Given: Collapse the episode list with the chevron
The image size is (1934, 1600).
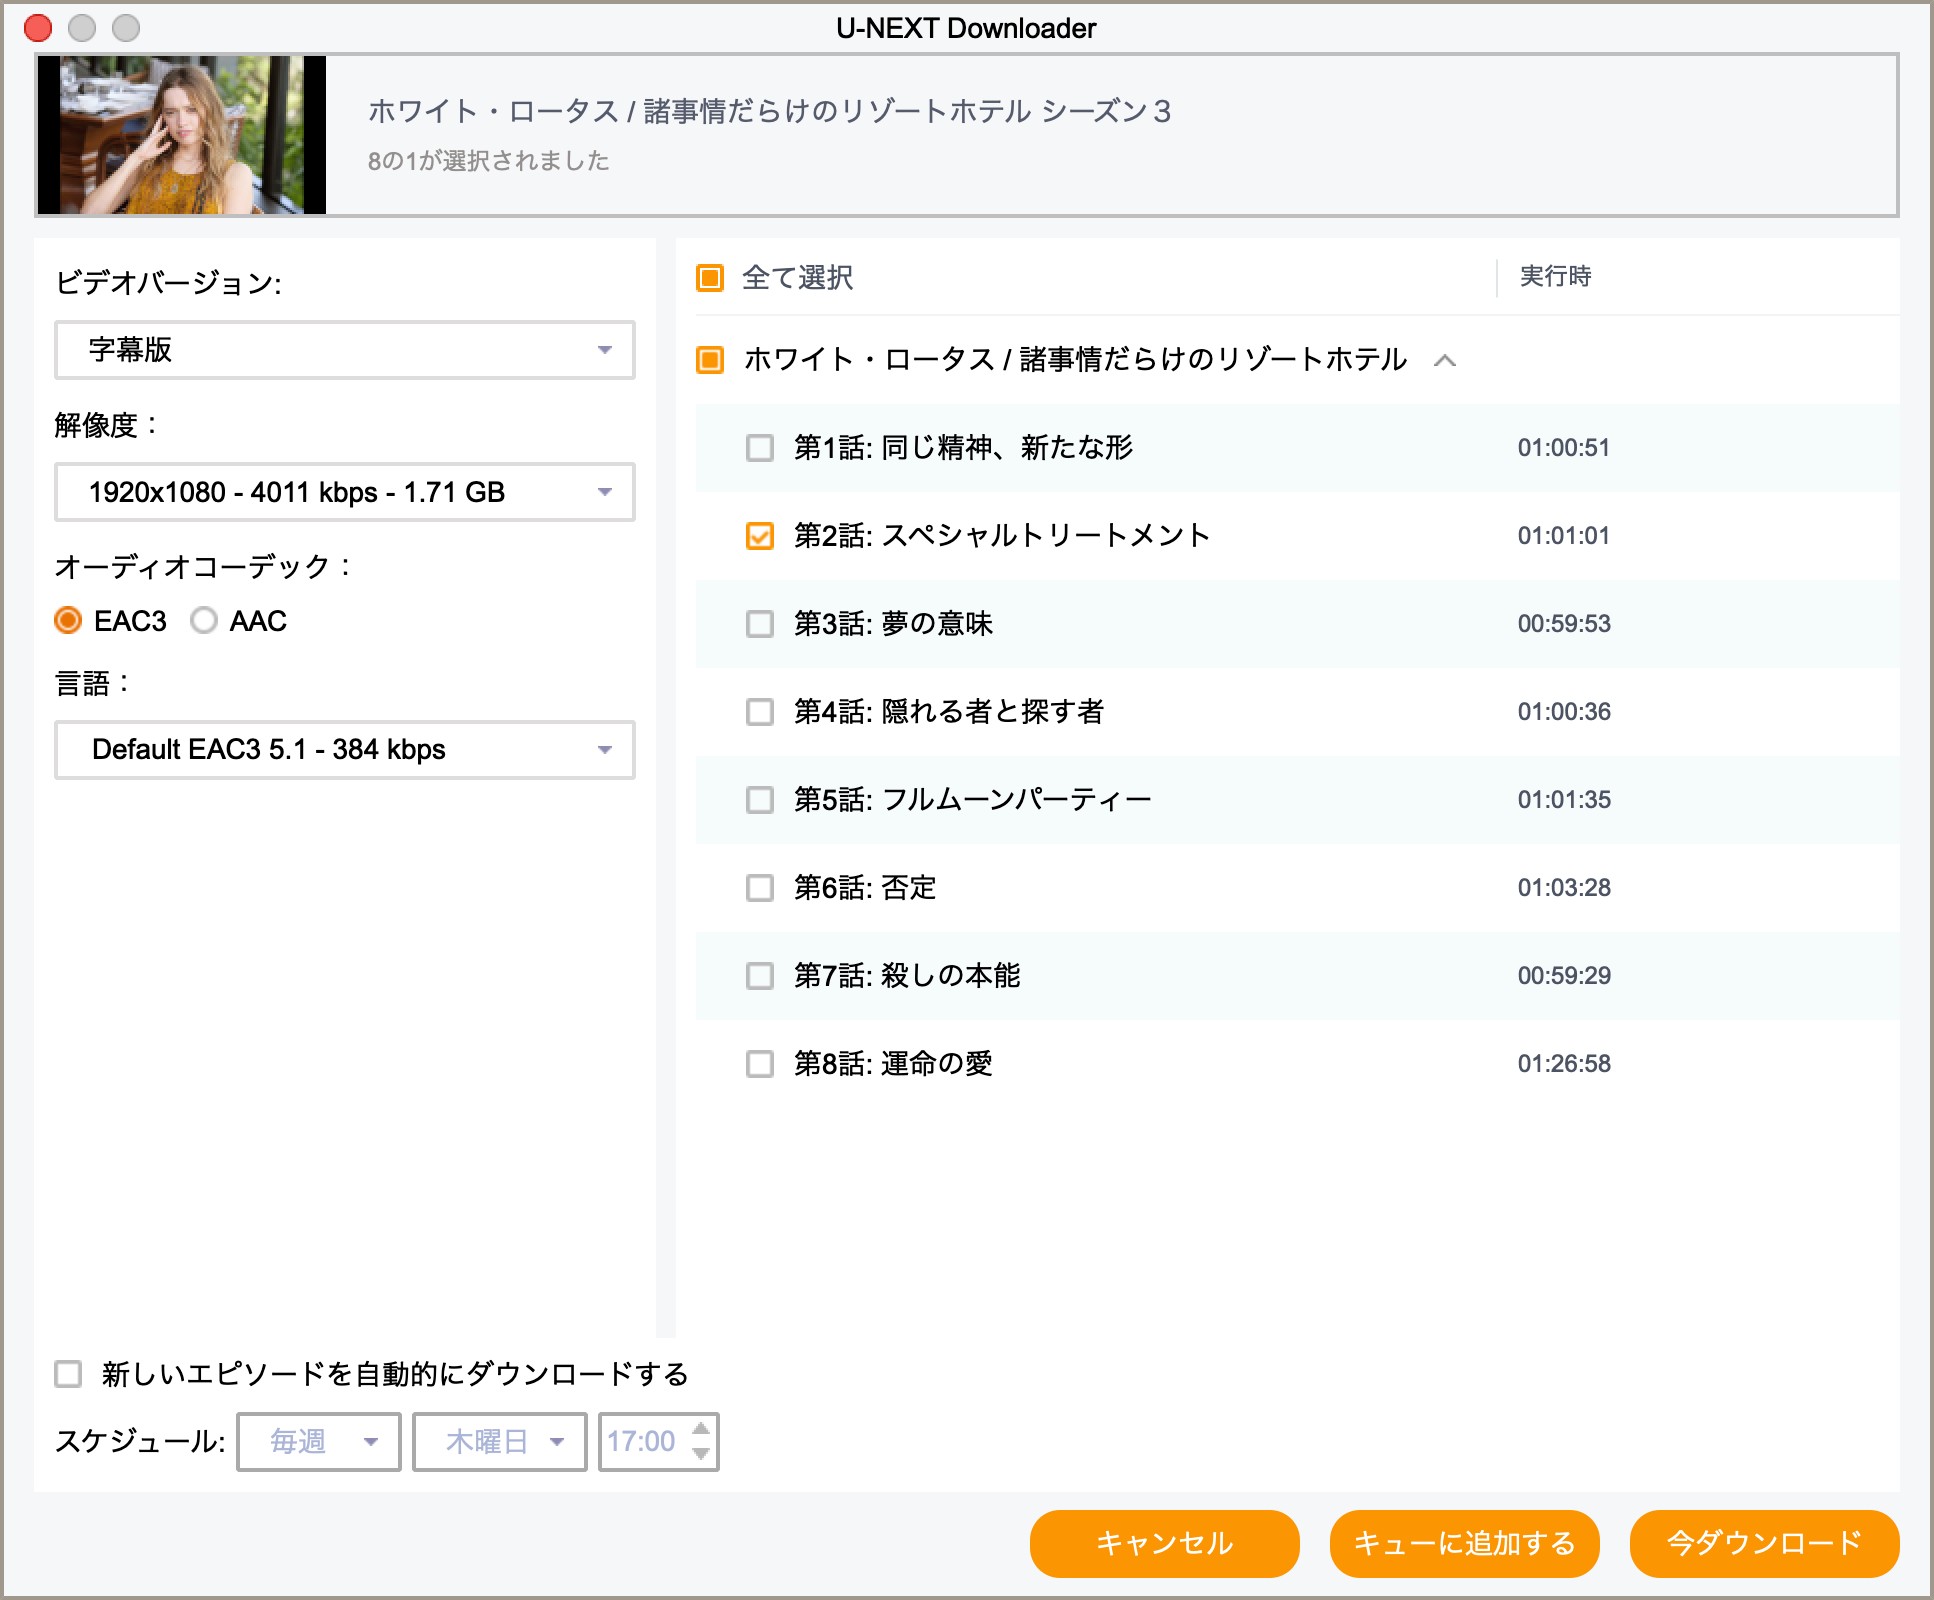Looking at the screenshot, I should point(1447,360).
